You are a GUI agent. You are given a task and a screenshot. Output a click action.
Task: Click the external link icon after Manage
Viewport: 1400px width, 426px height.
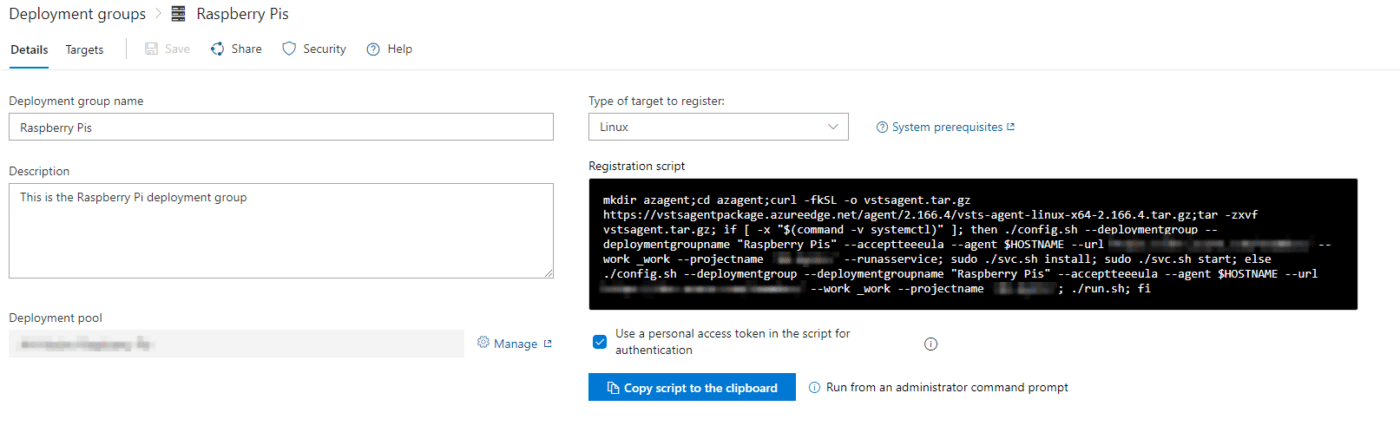[547, 344]
